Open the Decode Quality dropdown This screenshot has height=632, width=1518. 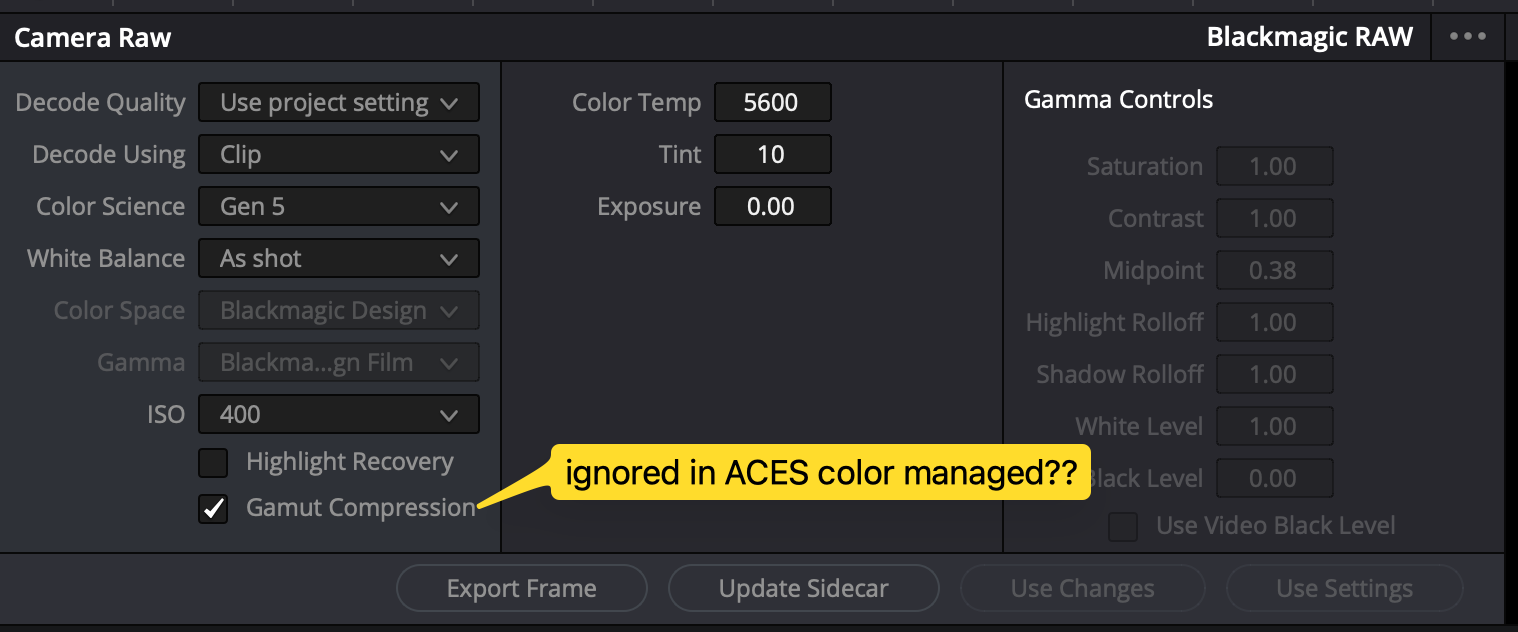point(338,103)
